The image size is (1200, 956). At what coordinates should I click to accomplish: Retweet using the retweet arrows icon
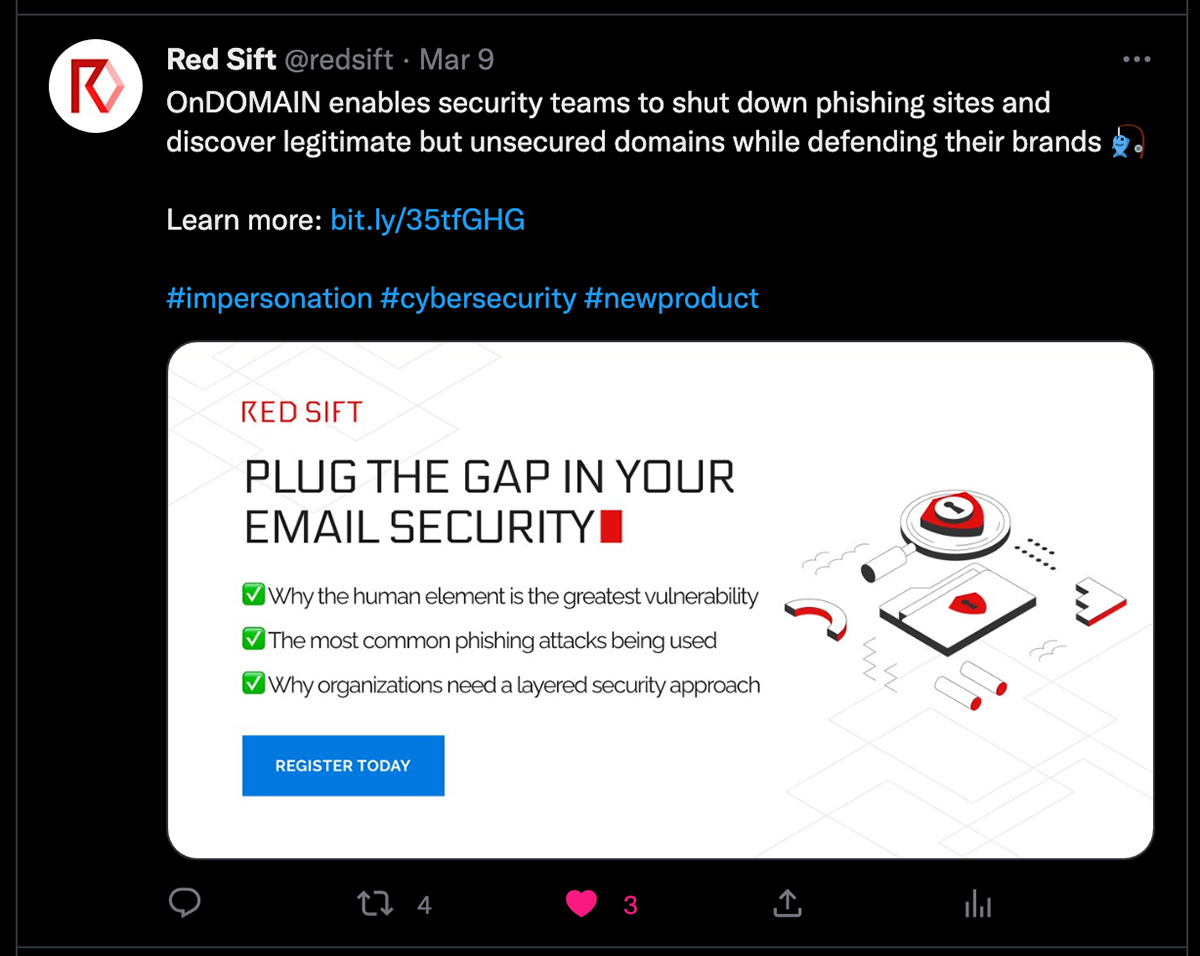(x=375, y=905)
